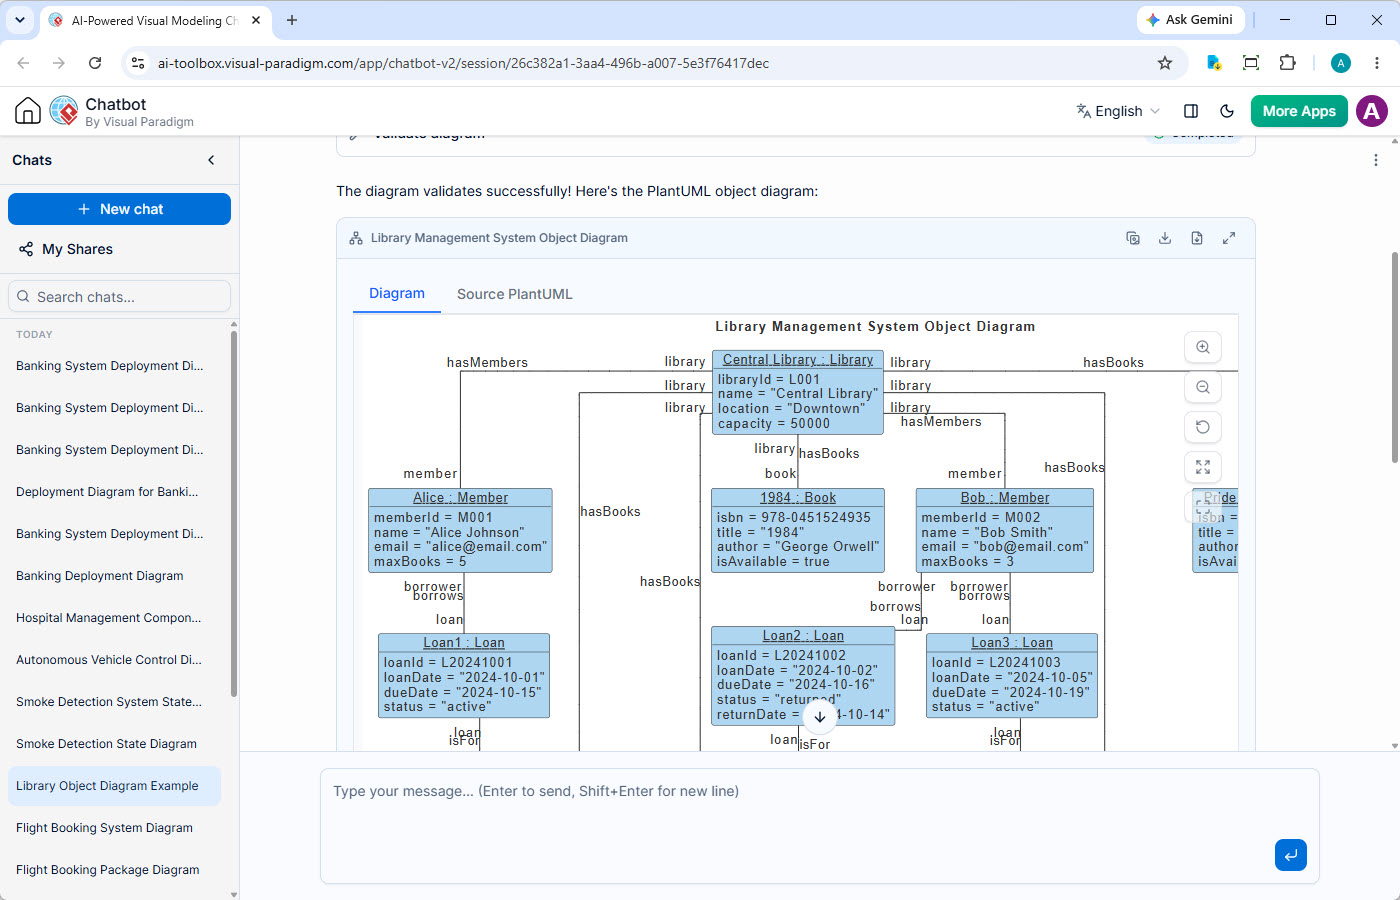This screenshot has height=900, width=1400.
Task: Copy the diagram image using the copy icon
Action: [1133, 238]
